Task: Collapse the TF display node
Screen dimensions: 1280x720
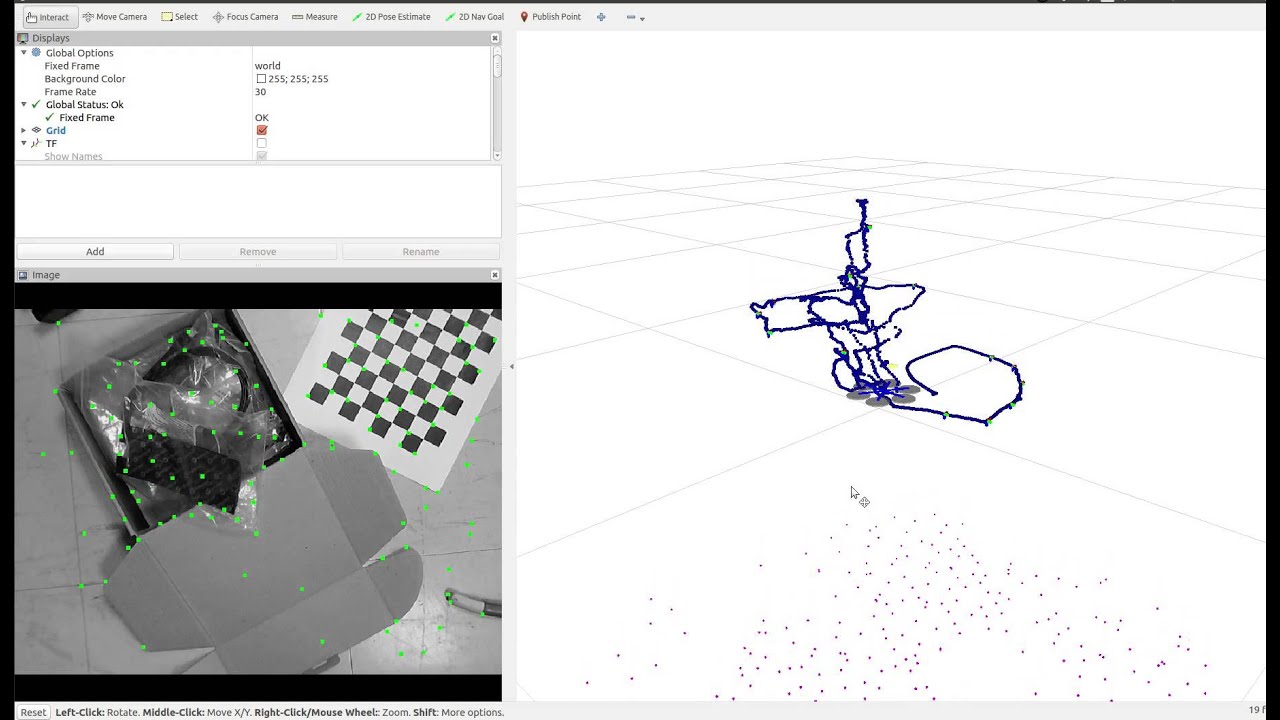Action: 24,144
